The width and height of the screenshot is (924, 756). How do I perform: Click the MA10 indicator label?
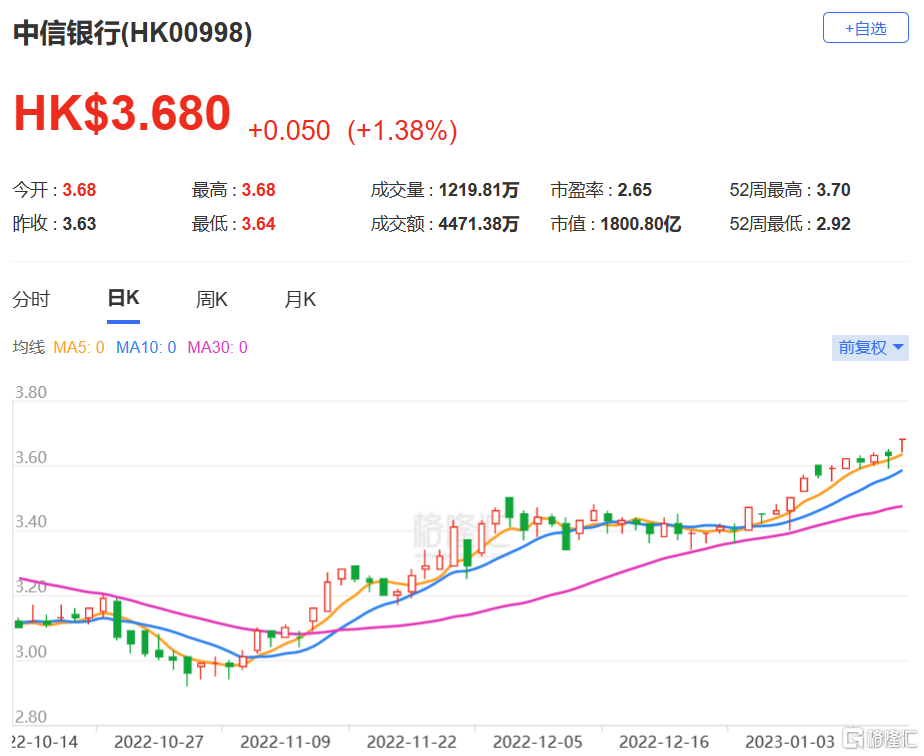tap(146, 348)
